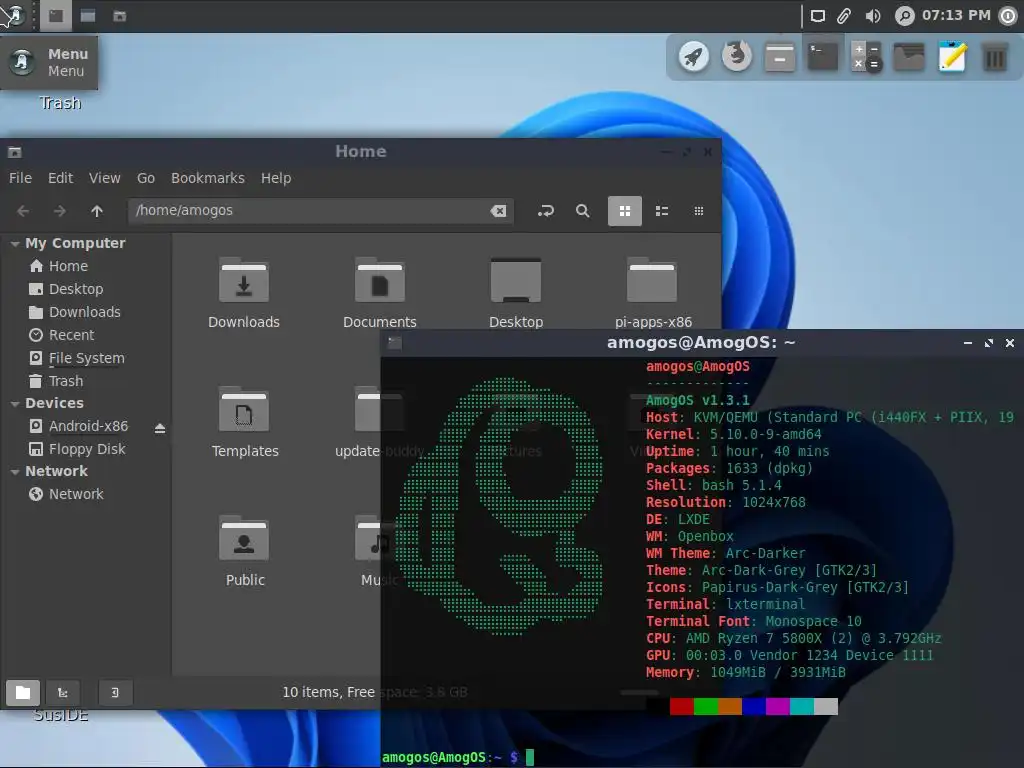Hide the sidebar with status bar button
The width and height of the screenshot is (1024, 768).
(x=115, y=692)
